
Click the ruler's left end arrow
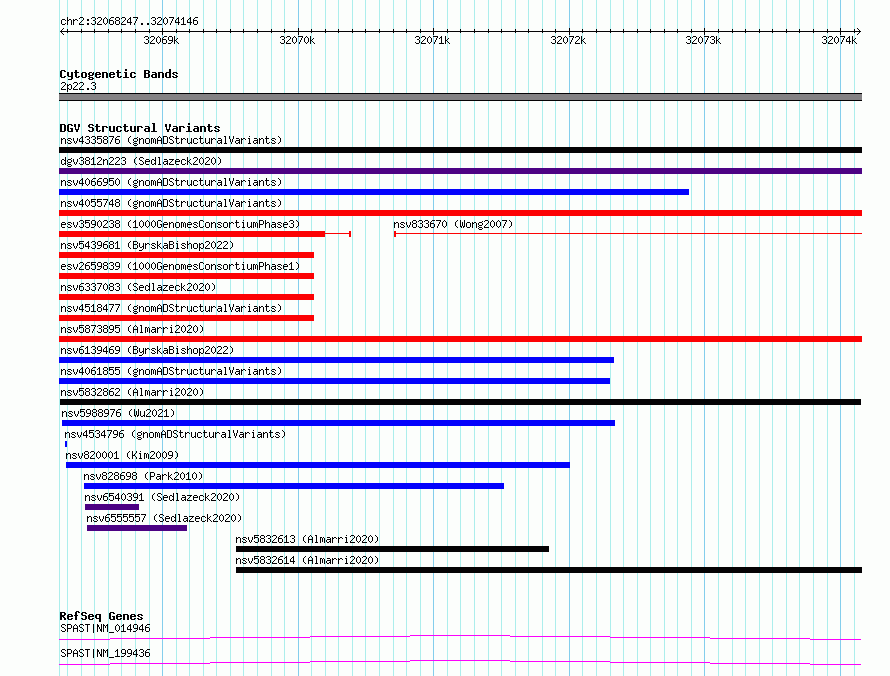click(x=62, y=32)
